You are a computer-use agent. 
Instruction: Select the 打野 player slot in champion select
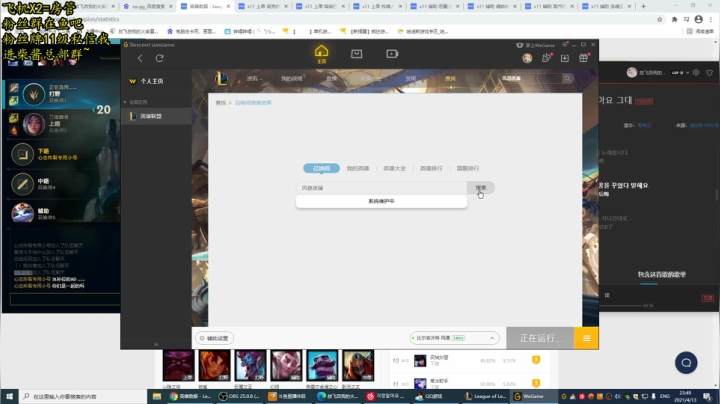tap(62, 94)
